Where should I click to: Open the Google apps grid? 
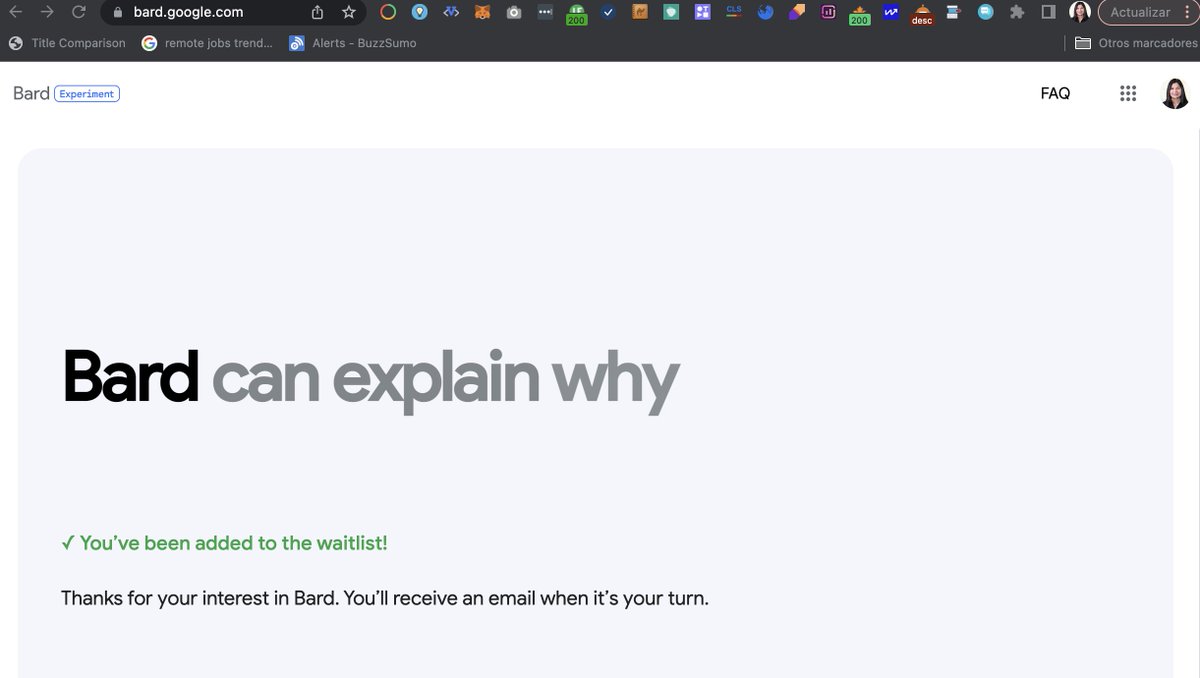pyautogui.click(x=1128, y=93)
